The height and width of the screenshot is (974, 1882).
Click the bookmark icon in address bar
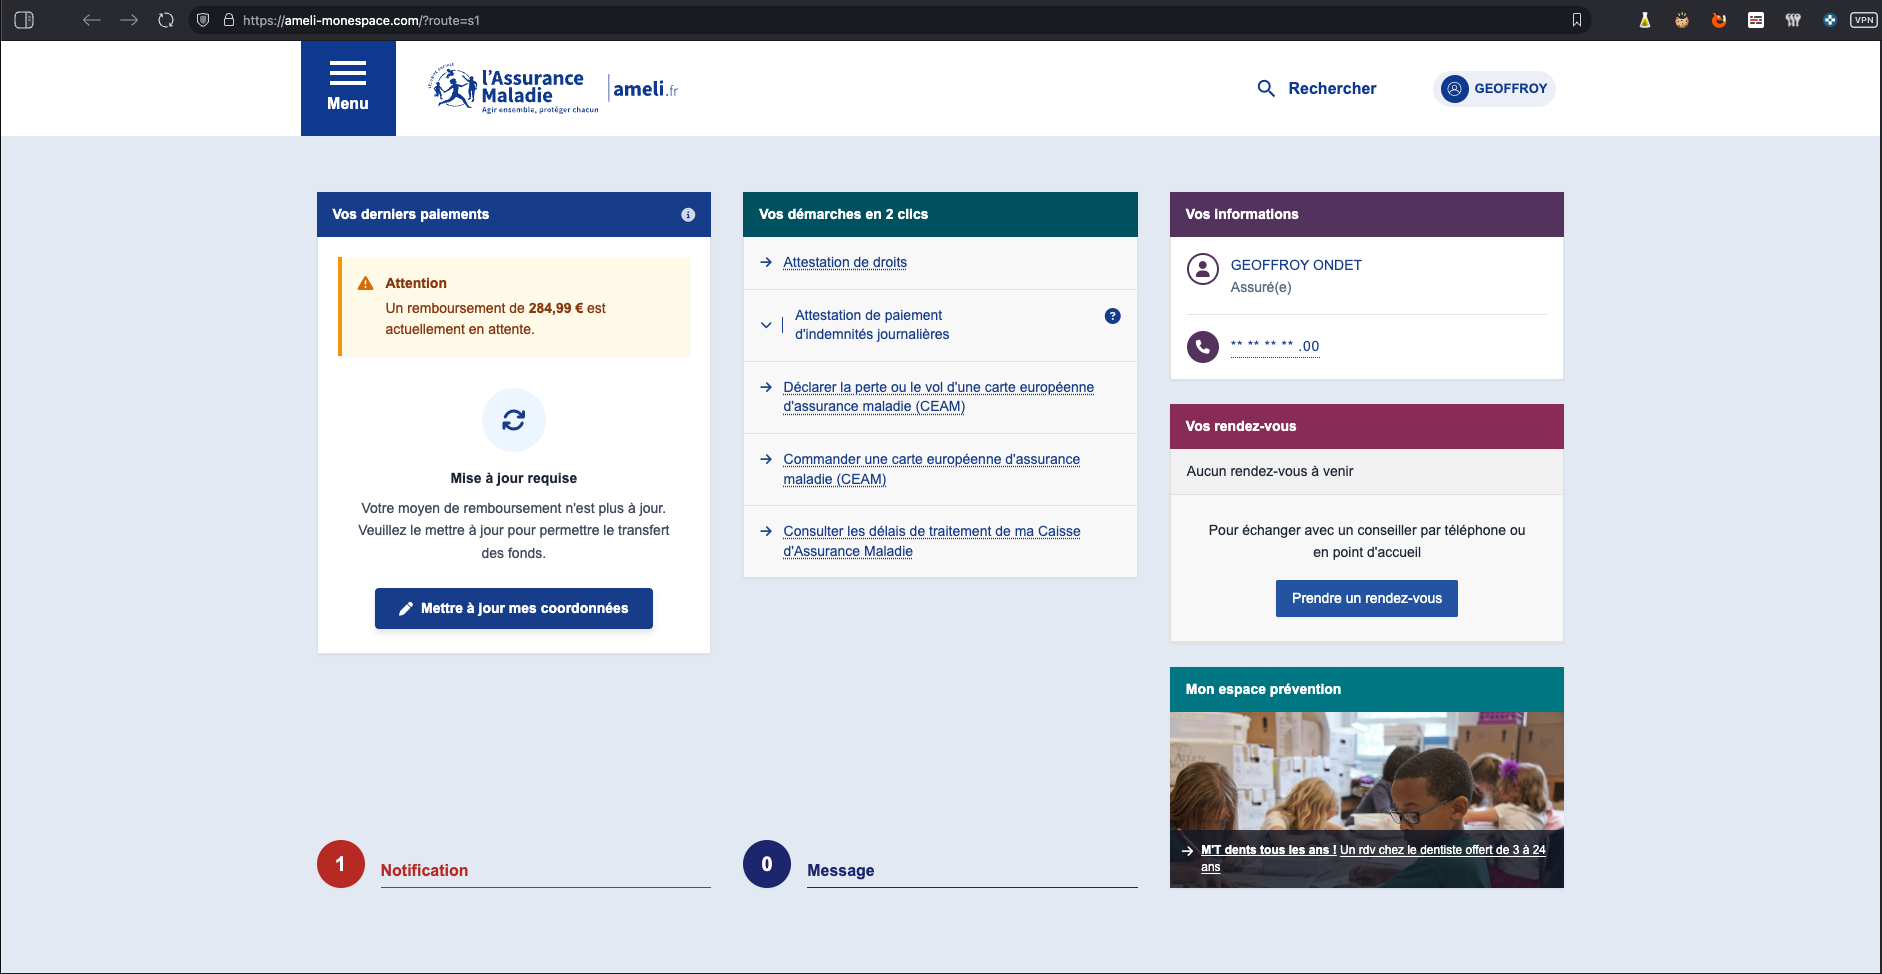pos(1577,20)
